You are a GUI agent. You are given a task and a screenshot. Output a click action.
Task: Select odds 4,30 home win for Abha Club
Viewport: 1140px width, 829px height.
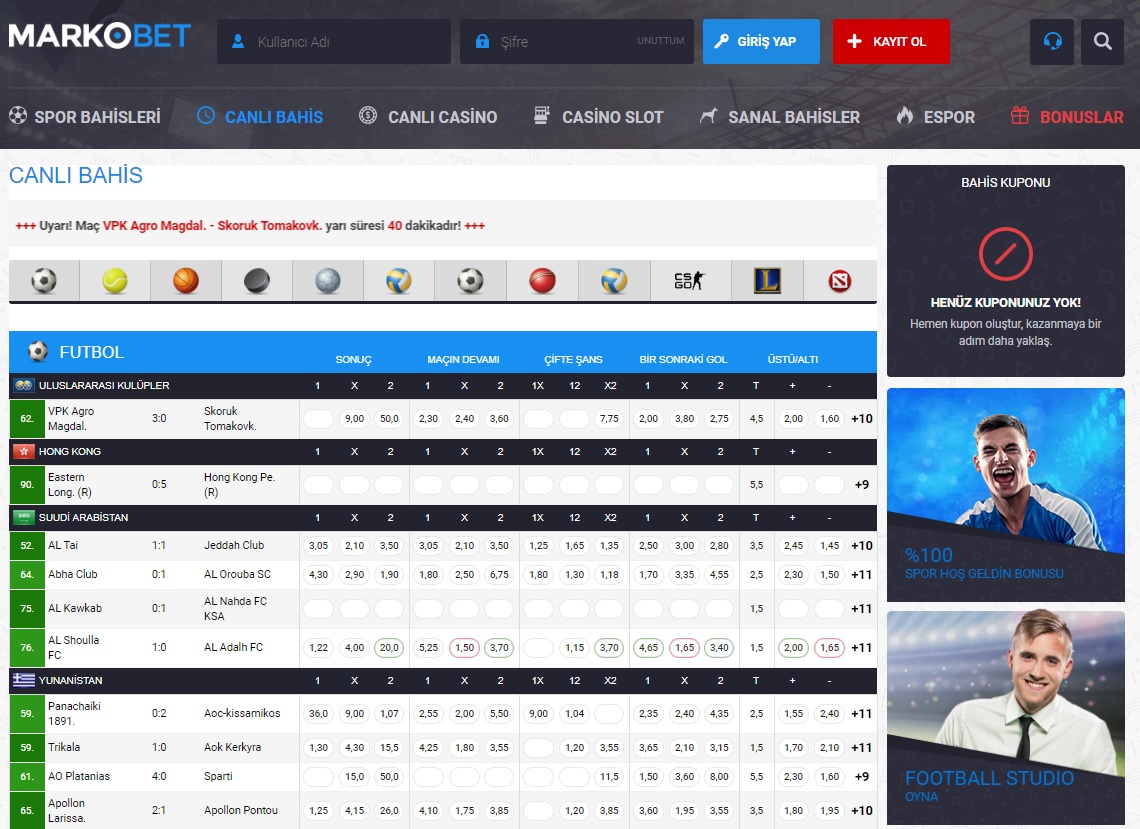(318, 574)
